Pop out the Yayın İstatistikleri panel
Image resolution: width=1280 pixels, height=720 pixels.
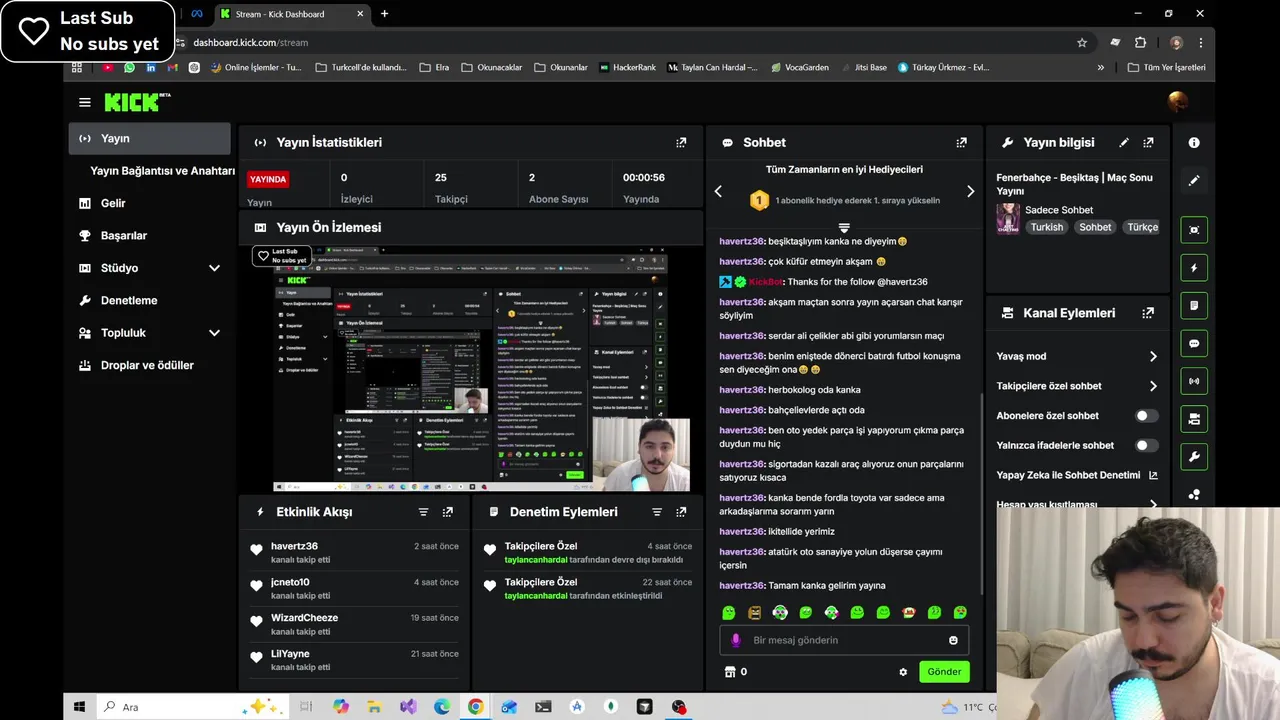[x=681, y=142]
